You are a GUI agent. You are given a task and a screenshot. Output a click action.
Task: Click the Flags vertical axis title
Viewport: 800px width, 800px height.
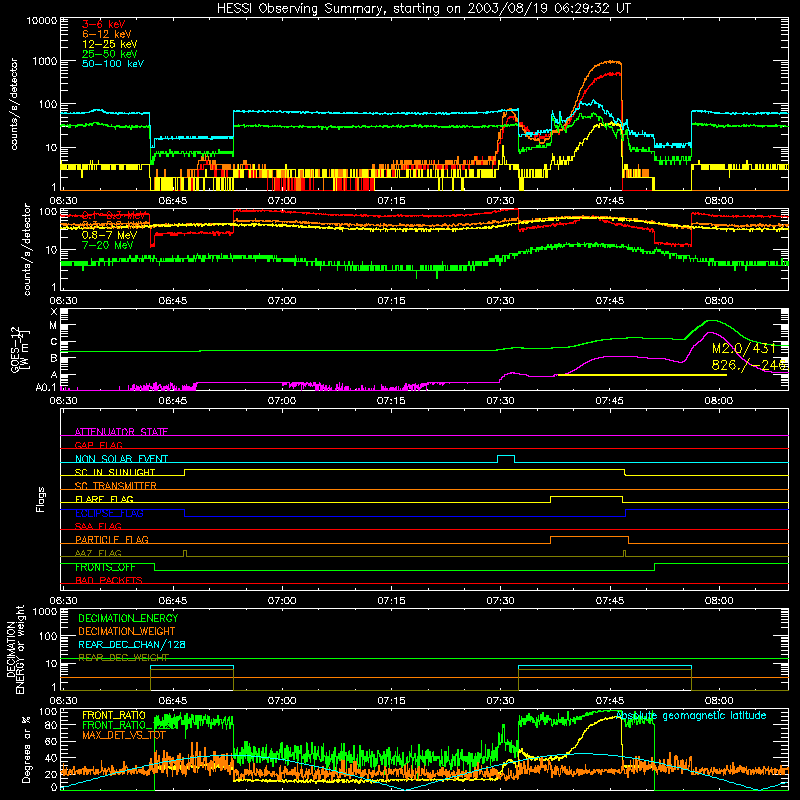tap(41, 499)
